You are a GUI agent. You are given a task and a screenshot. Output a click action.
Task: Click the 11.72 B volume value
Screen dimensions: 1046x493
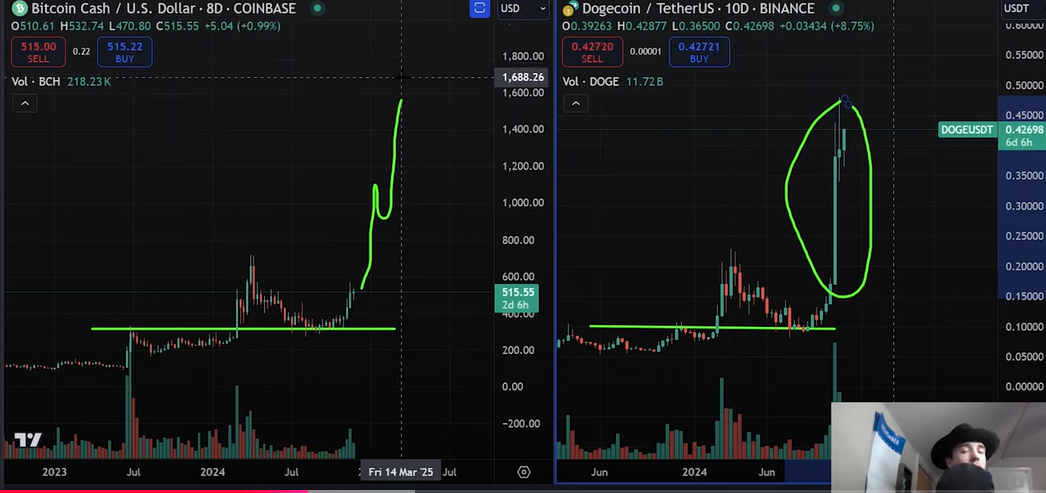(644, 81)
